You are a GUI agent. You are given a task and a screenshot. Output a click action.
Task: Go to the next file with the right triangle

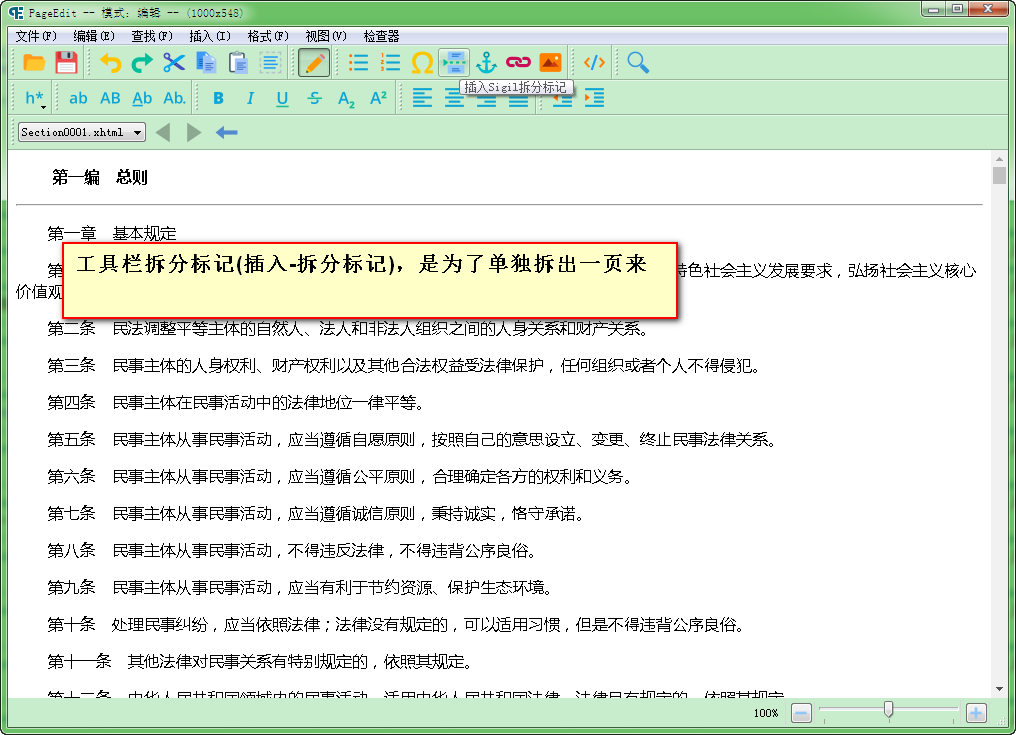point(193,132)
